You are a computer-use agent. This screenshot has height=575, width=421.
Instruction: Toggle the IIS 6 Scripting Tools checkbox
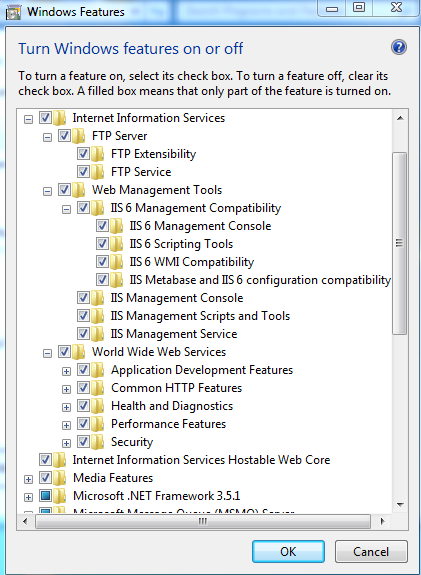pos(102,244)
